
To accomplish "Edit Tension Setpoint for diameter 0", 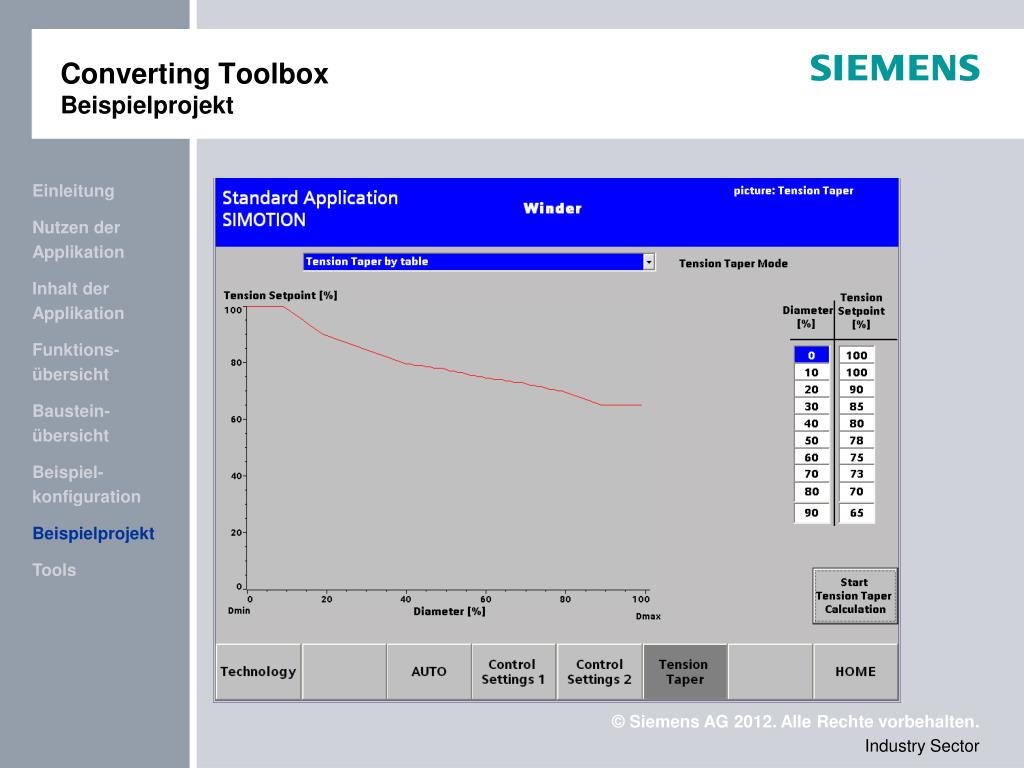I will 856,355.
